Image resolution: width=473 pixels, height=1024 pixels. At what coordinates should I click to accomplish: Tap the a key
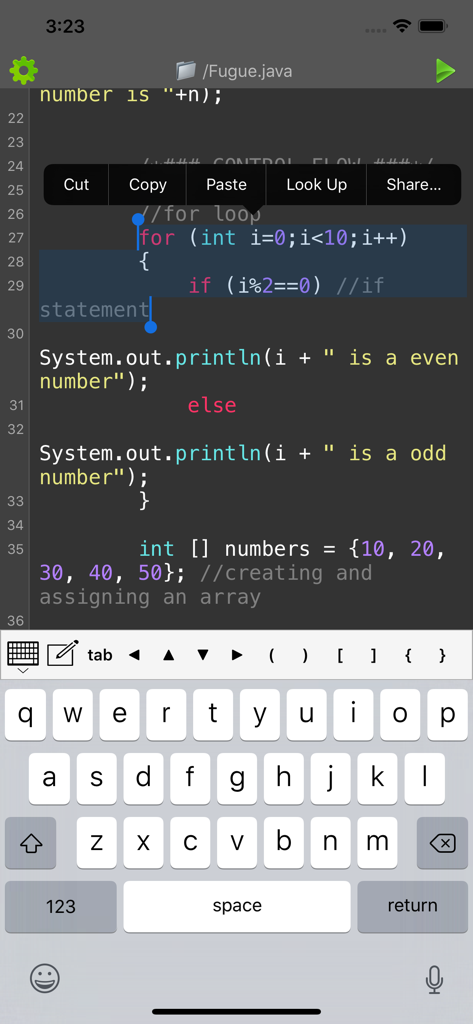tap(49, 778)
